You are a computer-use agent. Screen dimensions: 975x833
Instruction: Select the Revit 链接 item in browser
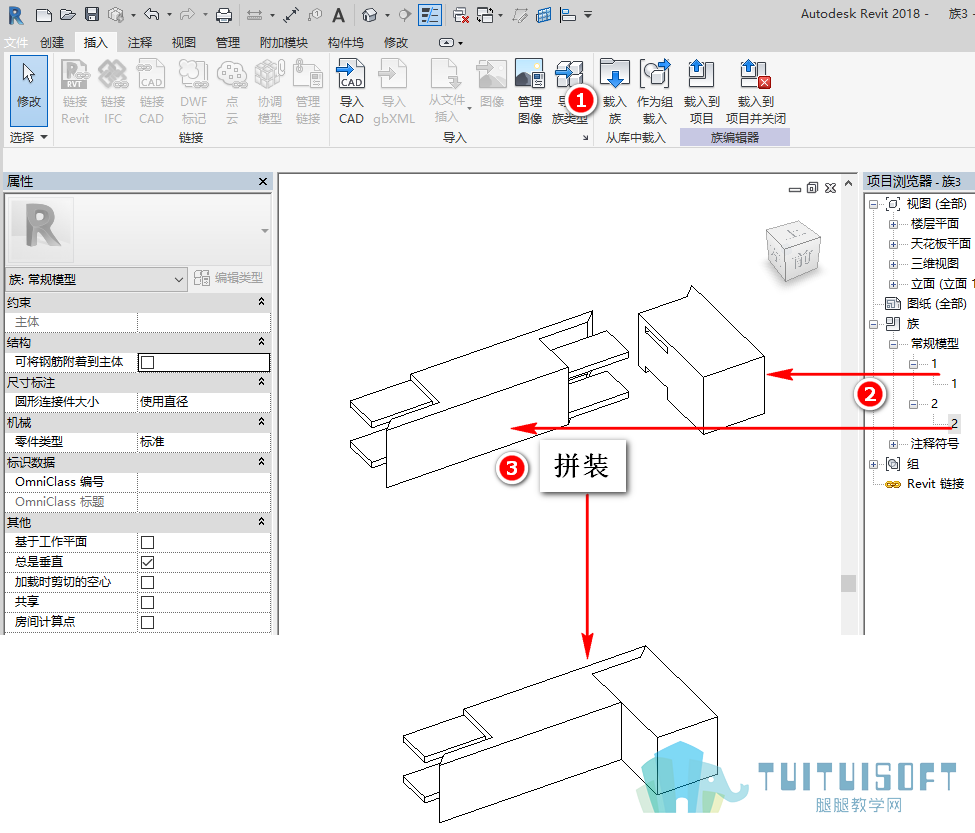tap(935, 484)
